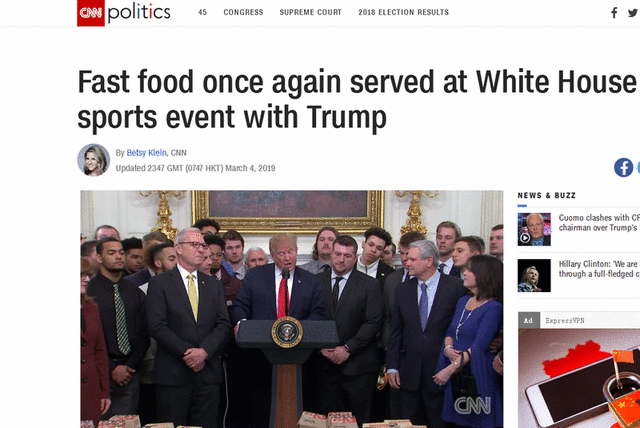The height and width of the screenshot is (428, 640).
Task: Click the play icon on the Cuomo thumbnail
Action: [x=524, y=238]
